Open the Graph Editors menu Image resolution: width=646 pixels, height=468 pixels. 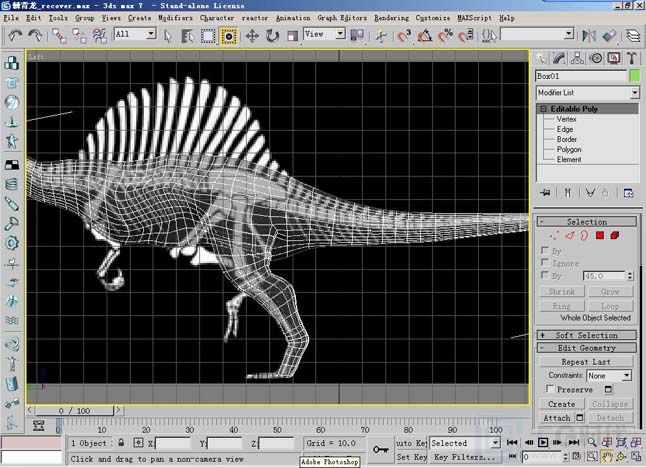pyautogui.click(x=342, y=18)
